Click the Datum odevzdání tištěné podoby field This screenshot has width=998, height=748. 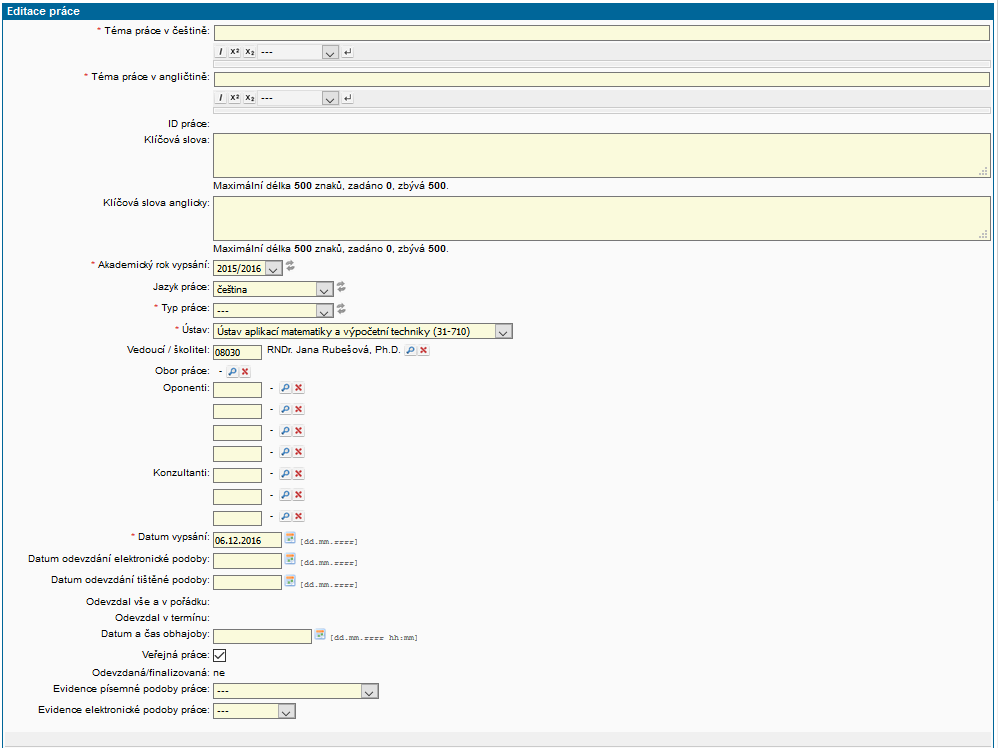click(x=248, y=582)
